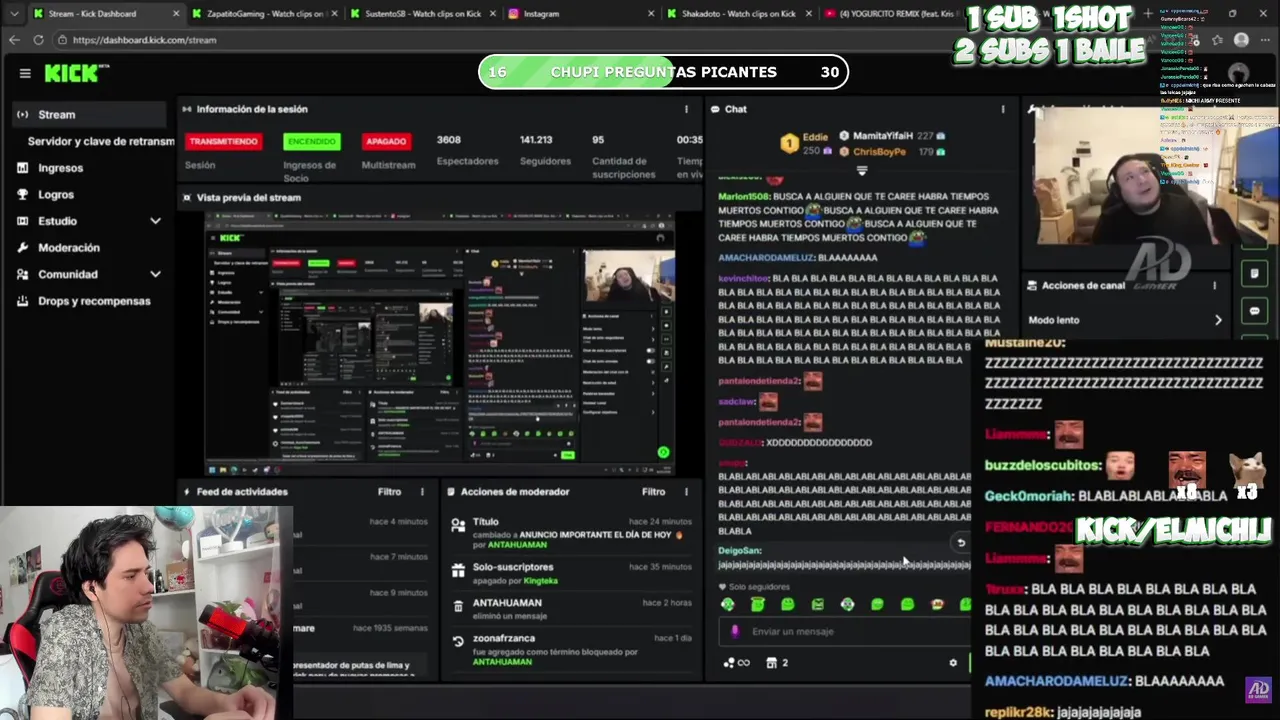This screenshot has width=1280, height=720.
Task: Click purple microphone icon in message field
Action: coord(735,631)
